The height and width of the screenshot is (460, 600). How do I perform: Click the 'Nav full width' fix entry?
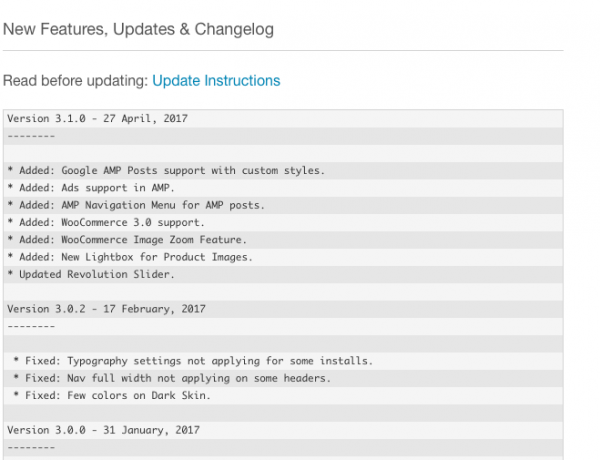click(x=172, y=377)
